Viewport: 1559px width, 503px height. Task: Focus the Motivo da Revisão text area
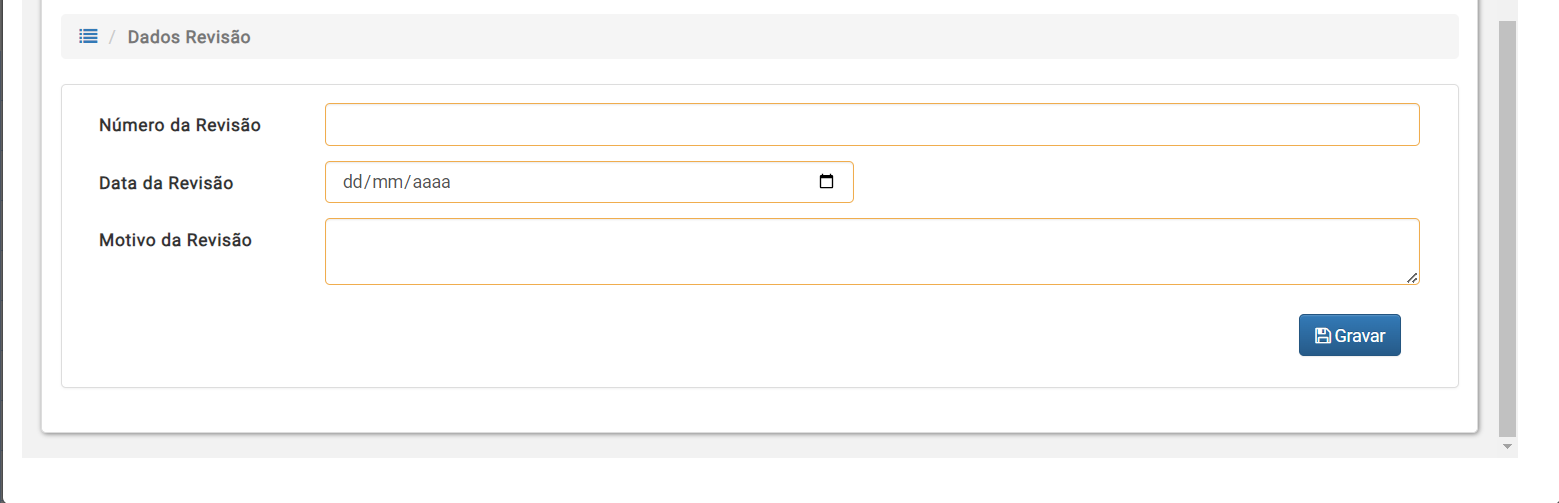[x=872, y=251]
